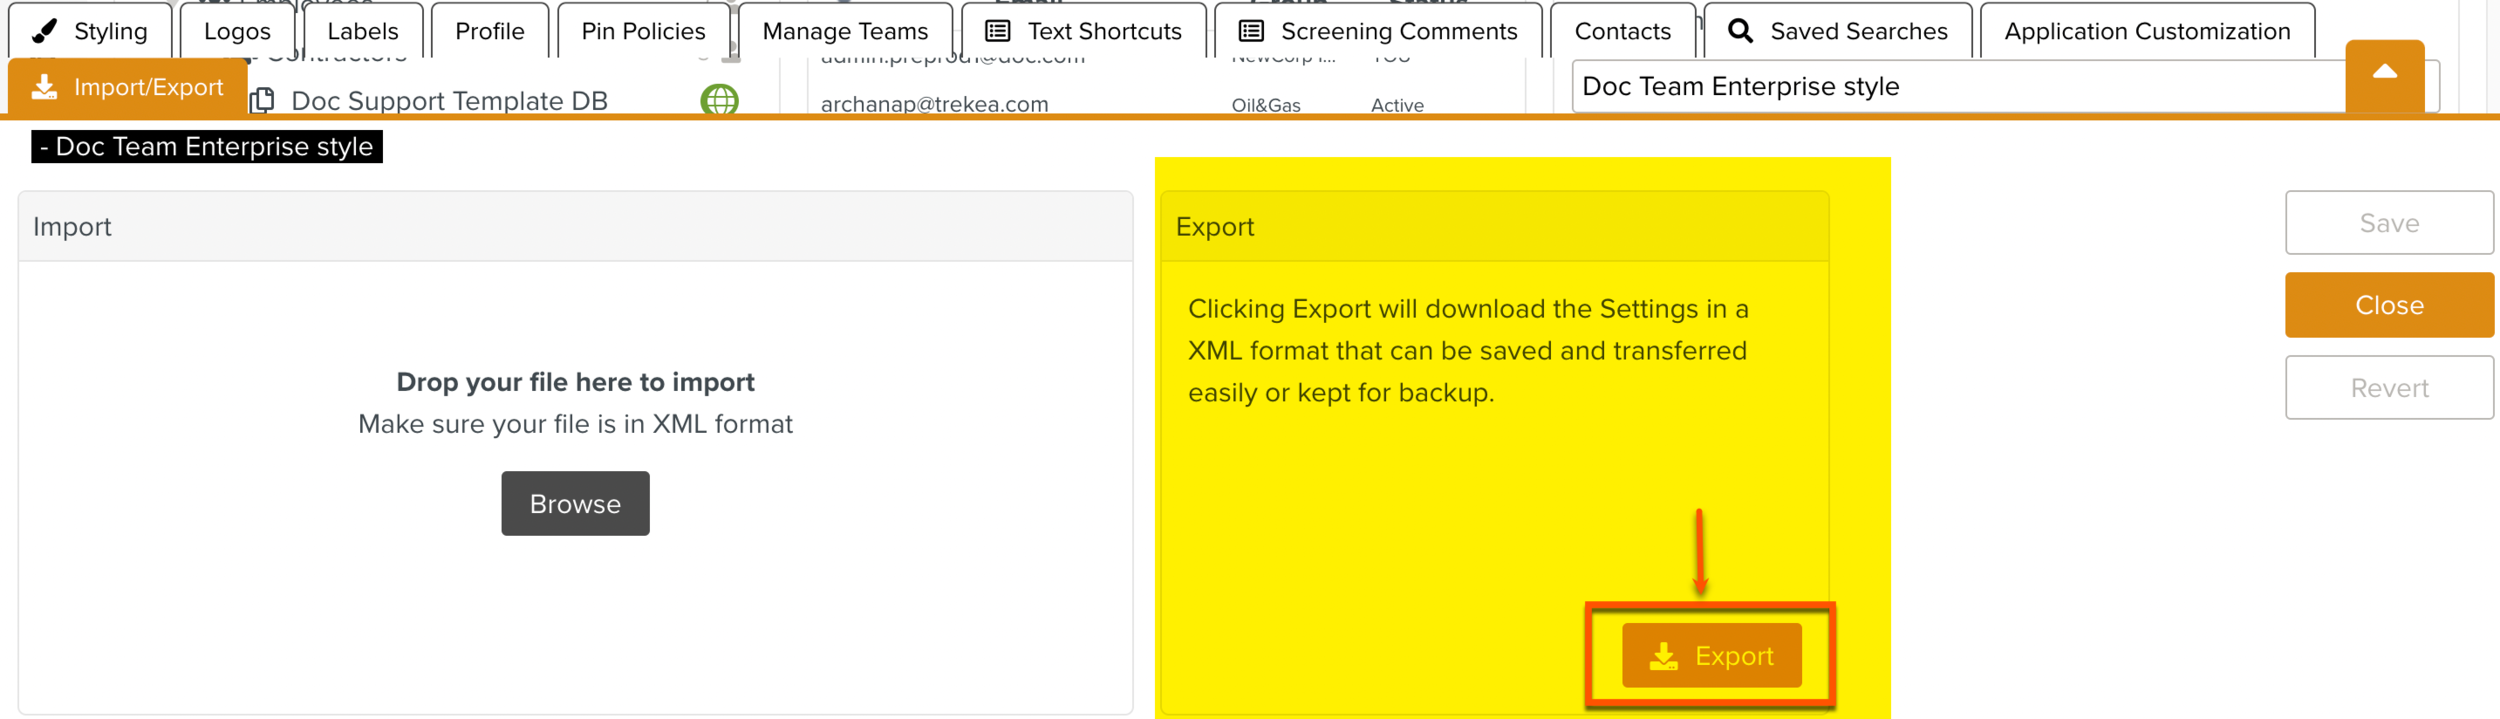
Task: Open the Application Customization tab
Action: point(2147,31)
